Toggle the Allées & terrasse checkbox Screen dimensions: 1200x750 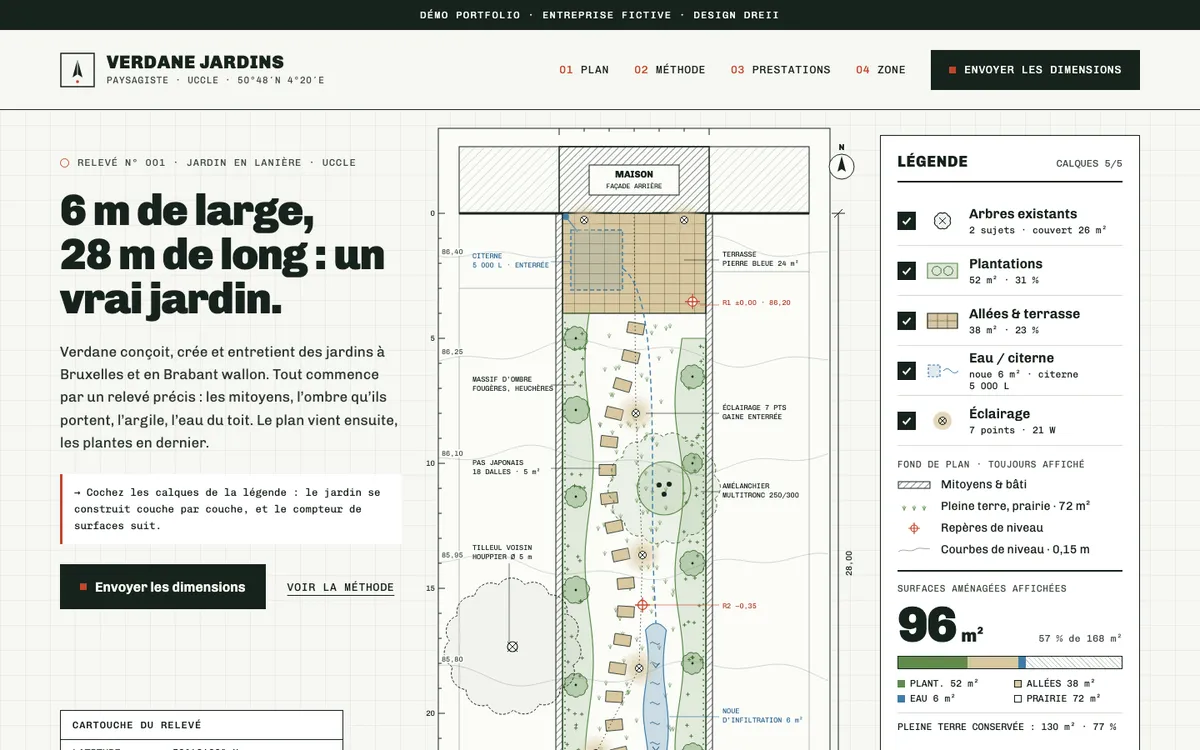click(x=907, y=321)
